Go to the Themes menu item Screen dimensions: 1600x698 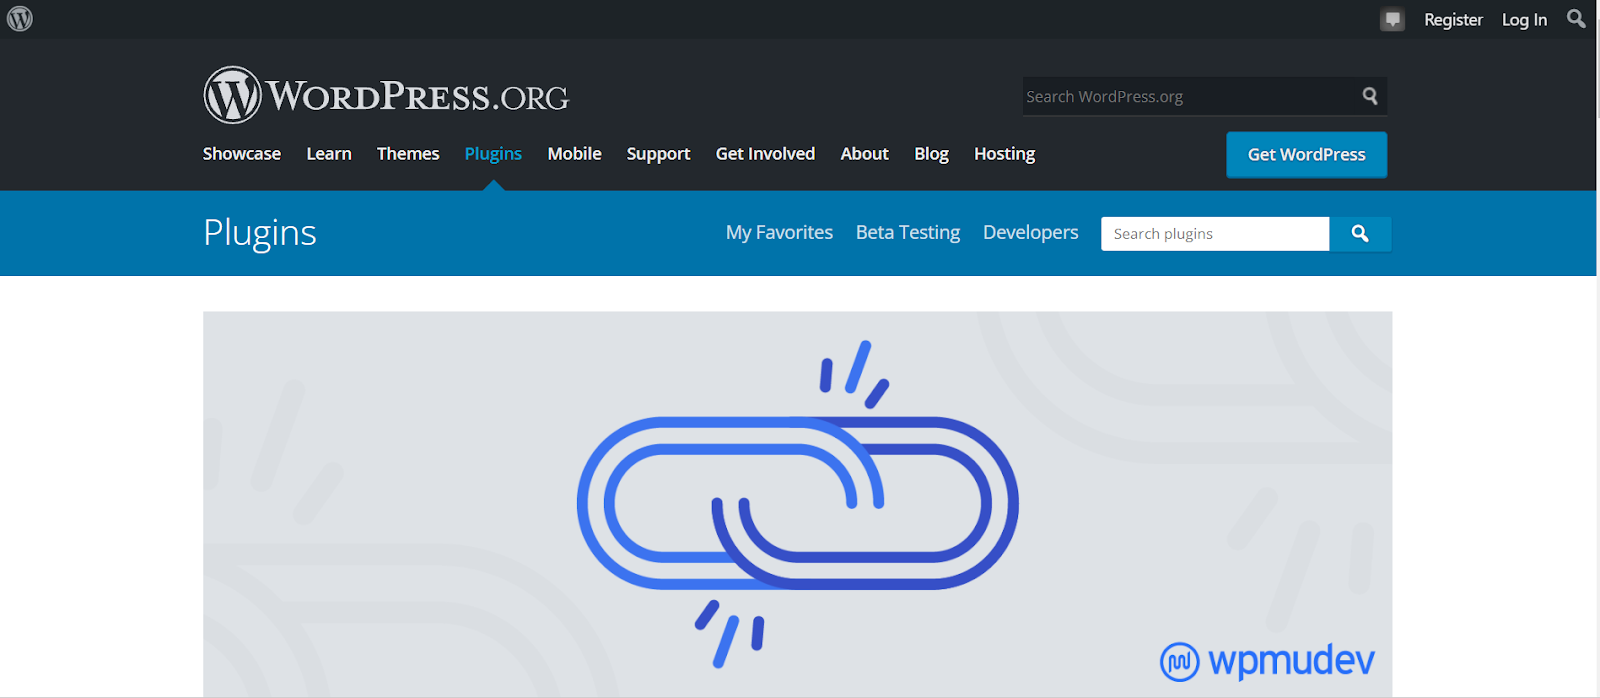click(408, 154)
